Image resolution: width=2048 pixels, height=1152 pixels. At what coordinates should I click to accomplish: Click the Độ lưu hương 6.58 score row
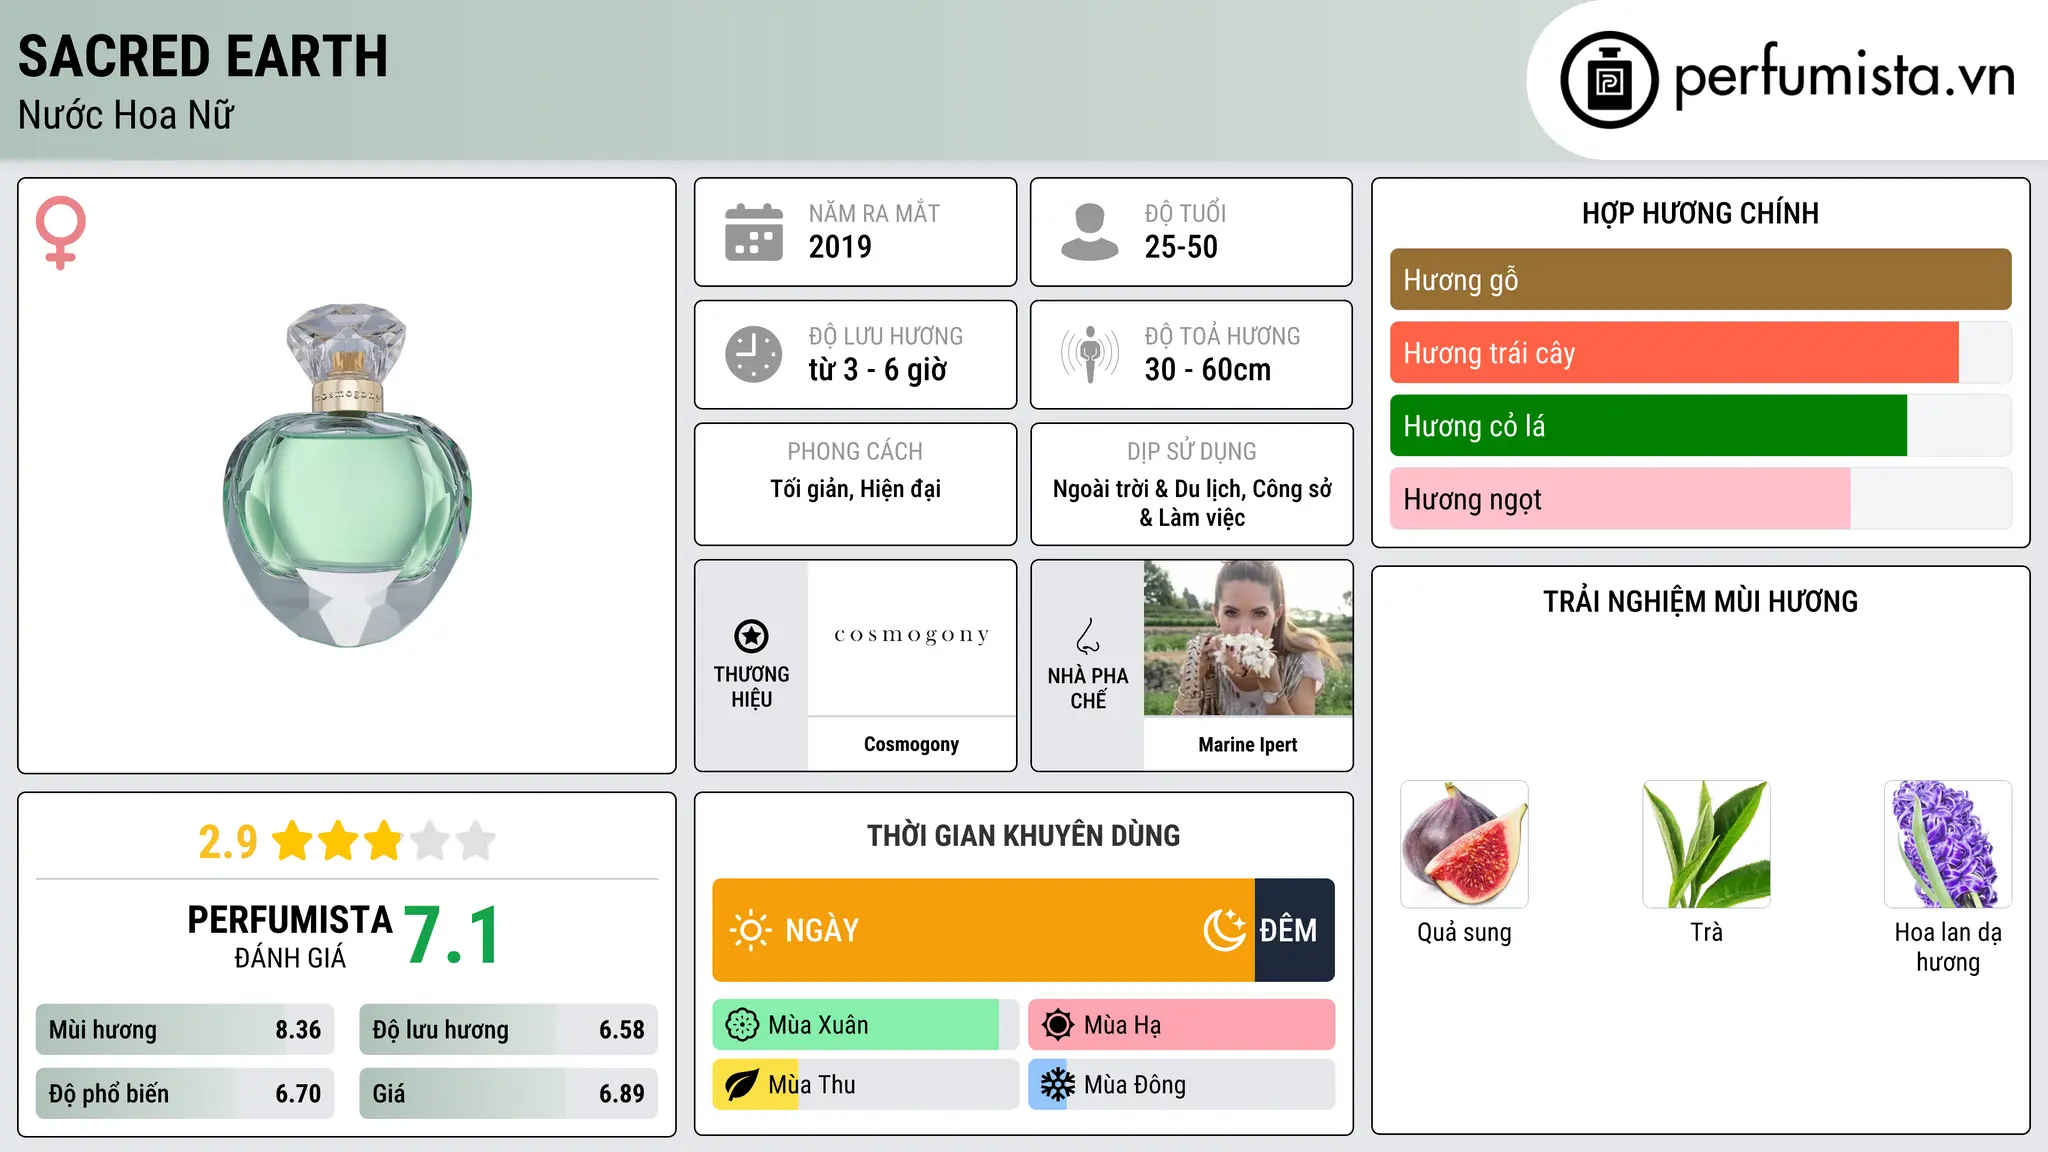click(509, 1030)
